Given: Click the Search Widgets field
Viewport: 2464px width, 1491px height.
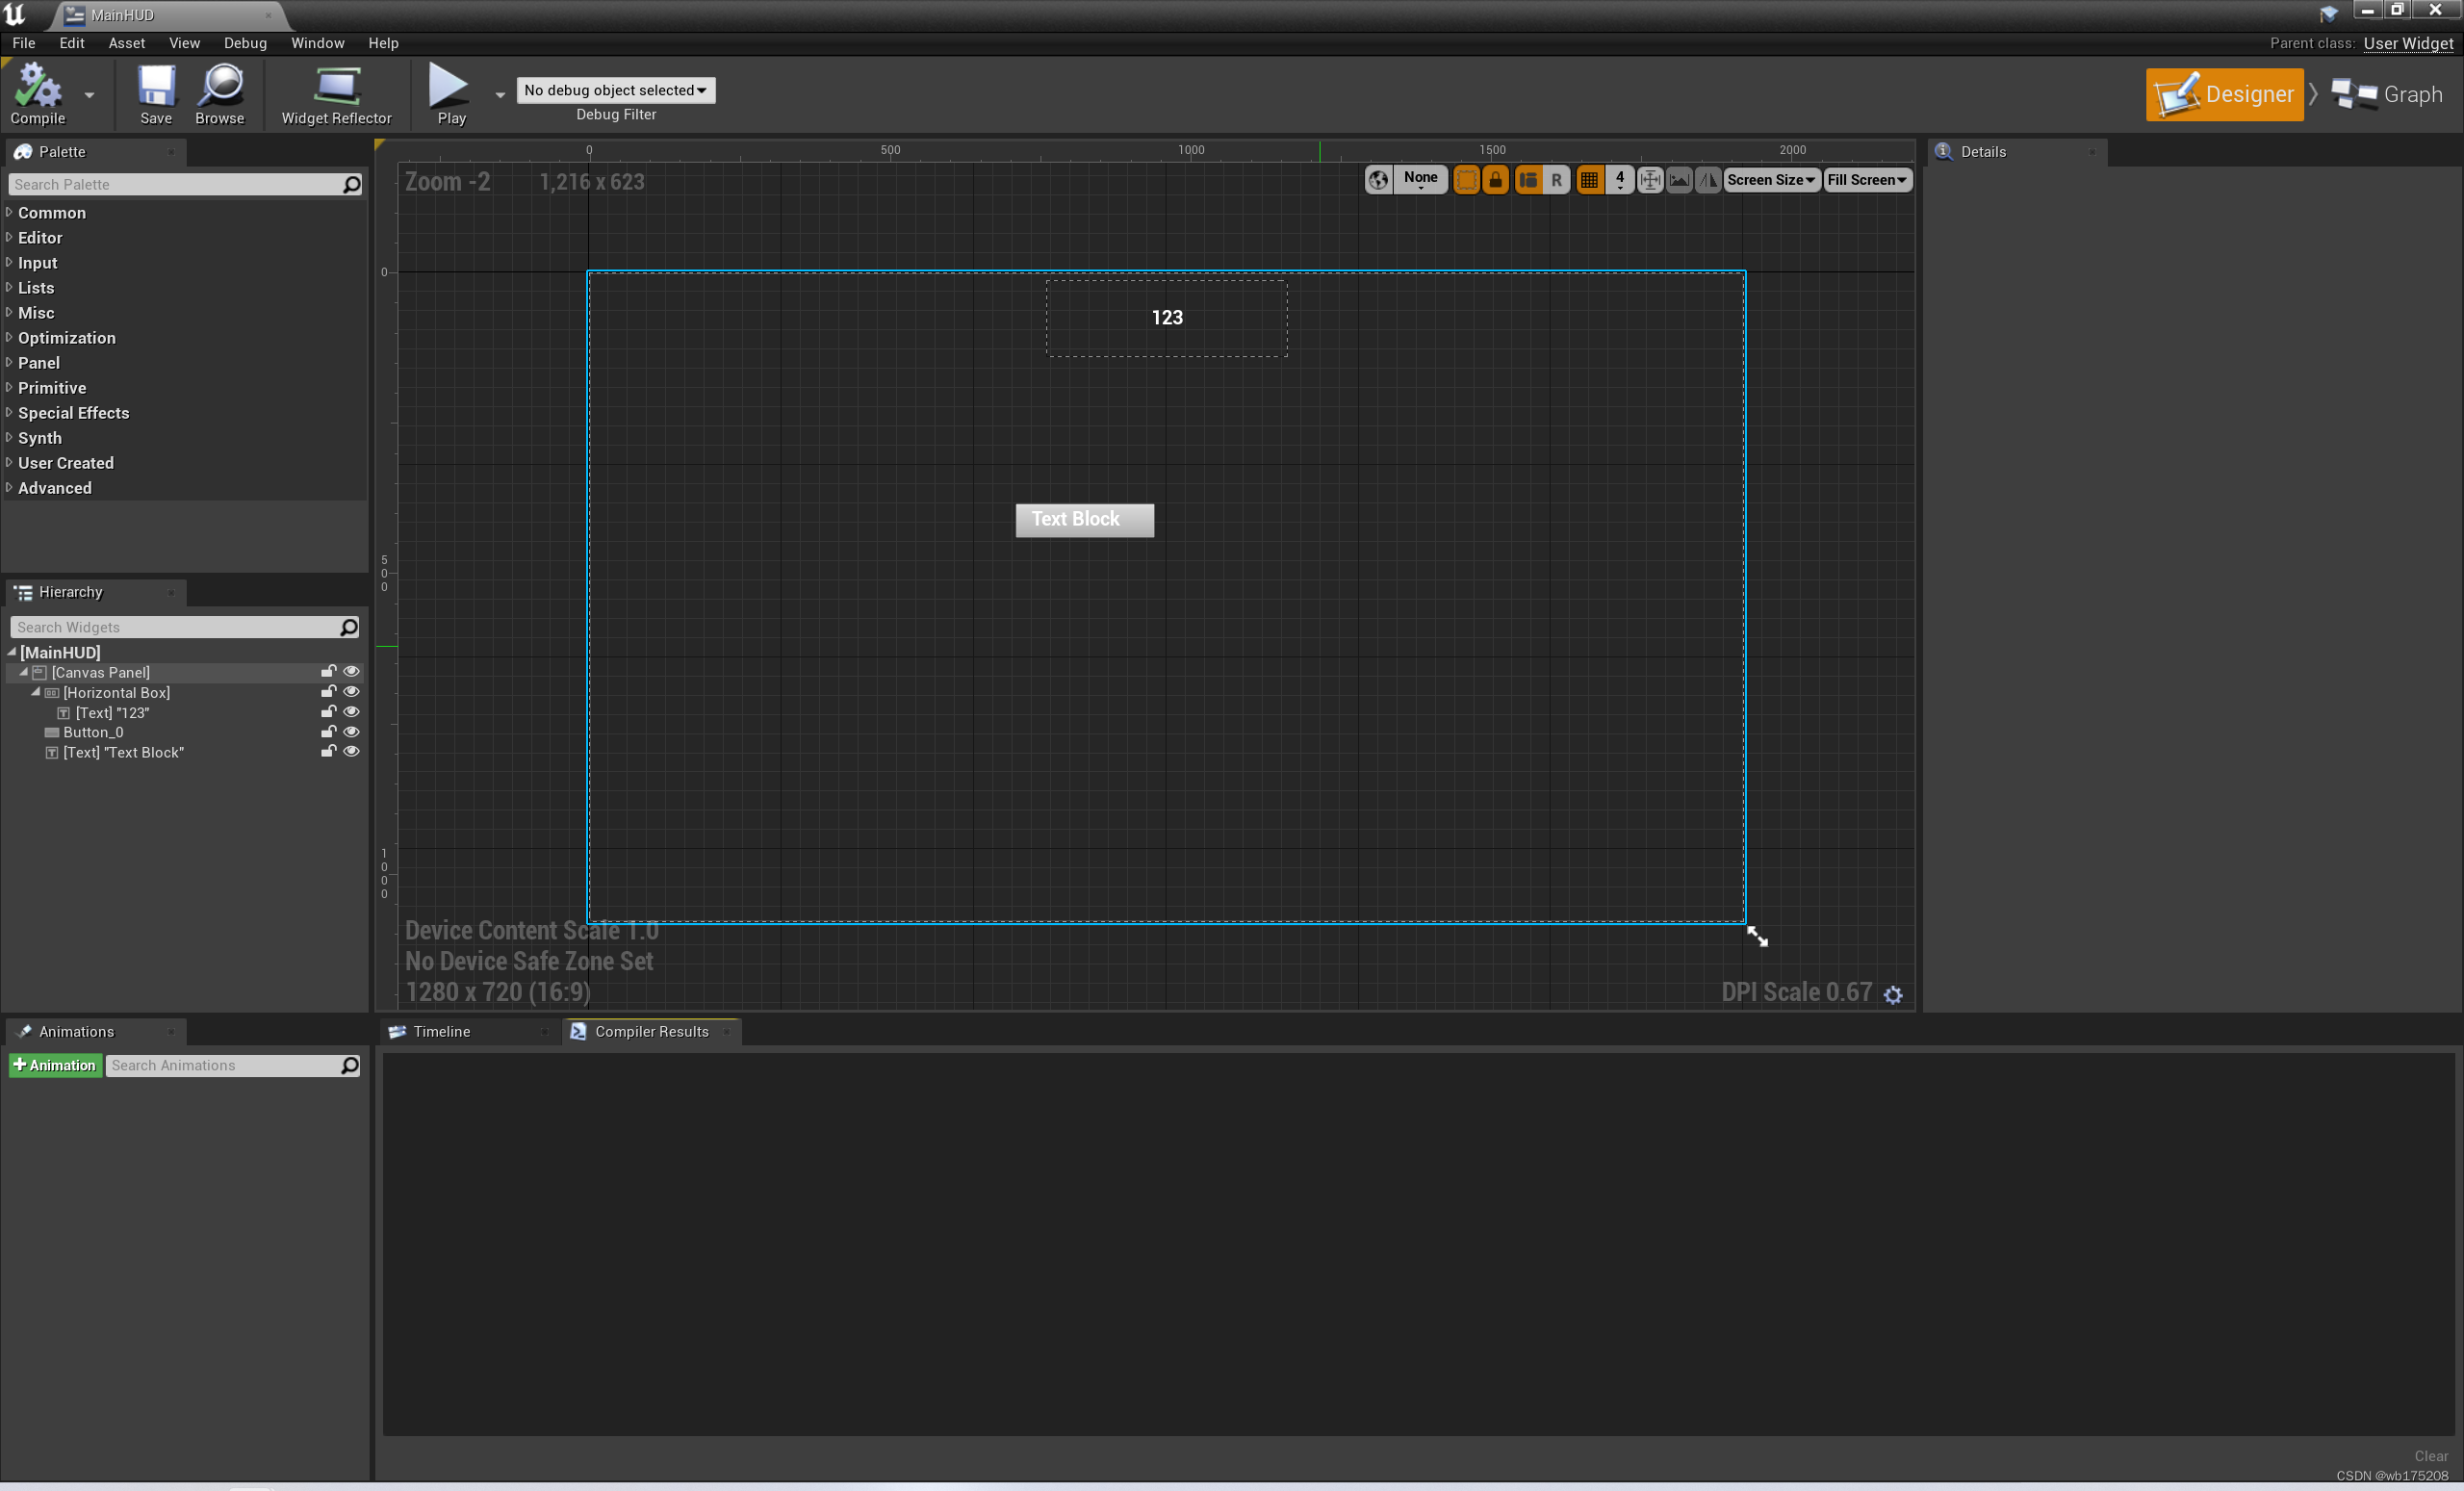Looking at the screenshot, I should [185, 627].
